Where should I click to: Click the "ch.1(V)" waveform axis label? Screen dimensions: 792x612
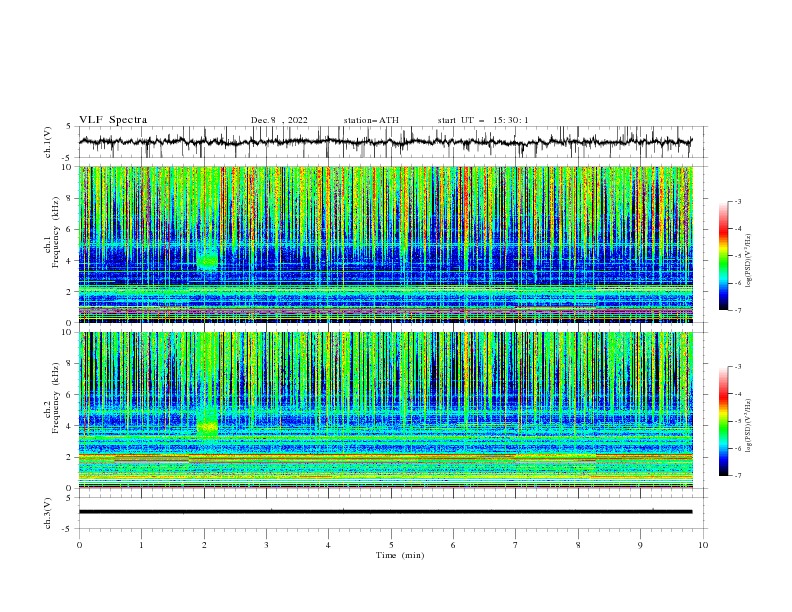48,142
